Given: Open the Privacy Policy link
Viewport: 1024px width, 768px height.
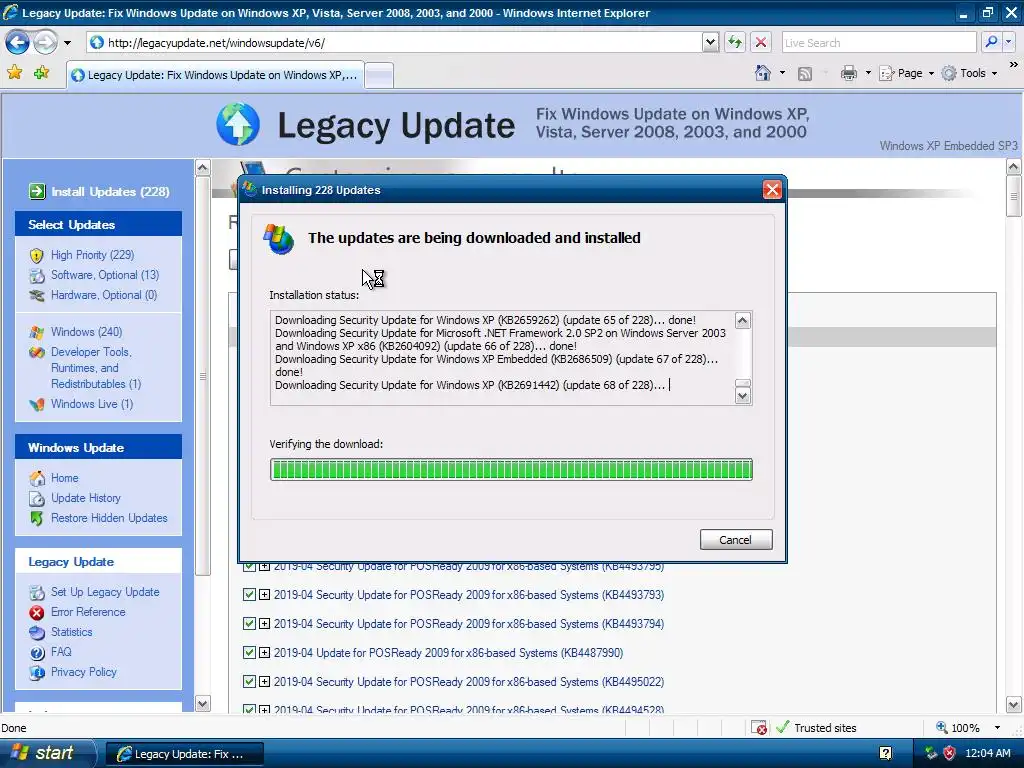Looking at the screenshot, I should 84,672.
